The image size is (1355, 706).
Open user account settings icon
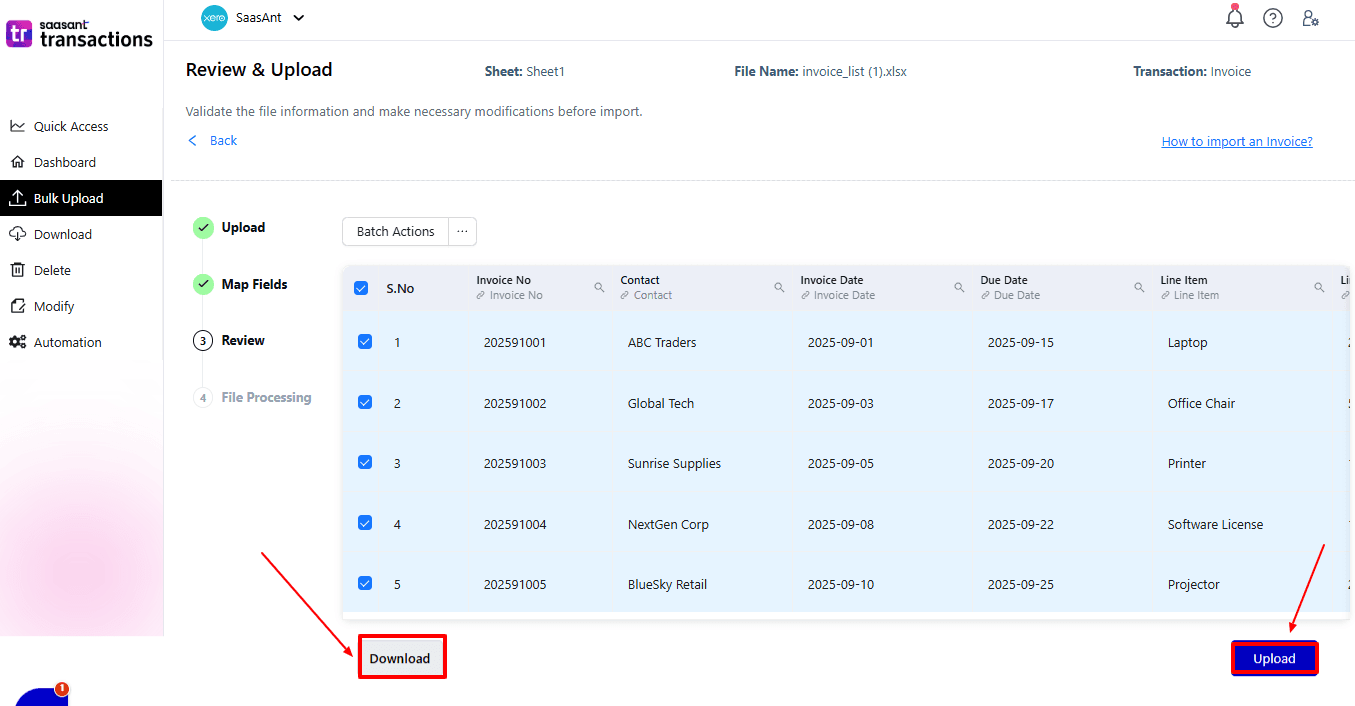coord(1310,18)
